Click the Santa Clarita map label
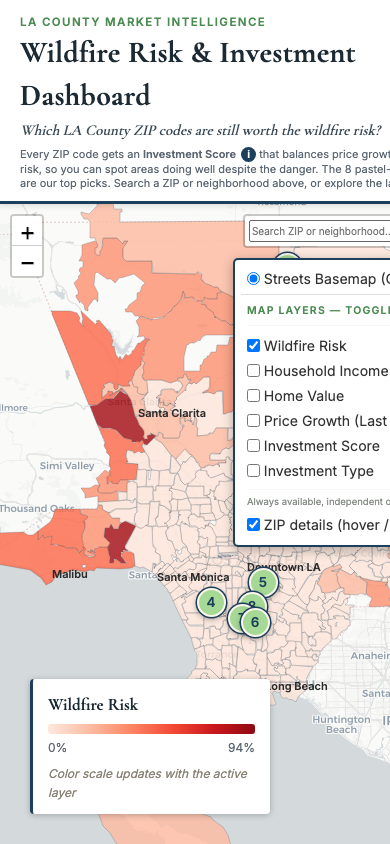 [172, 413]
